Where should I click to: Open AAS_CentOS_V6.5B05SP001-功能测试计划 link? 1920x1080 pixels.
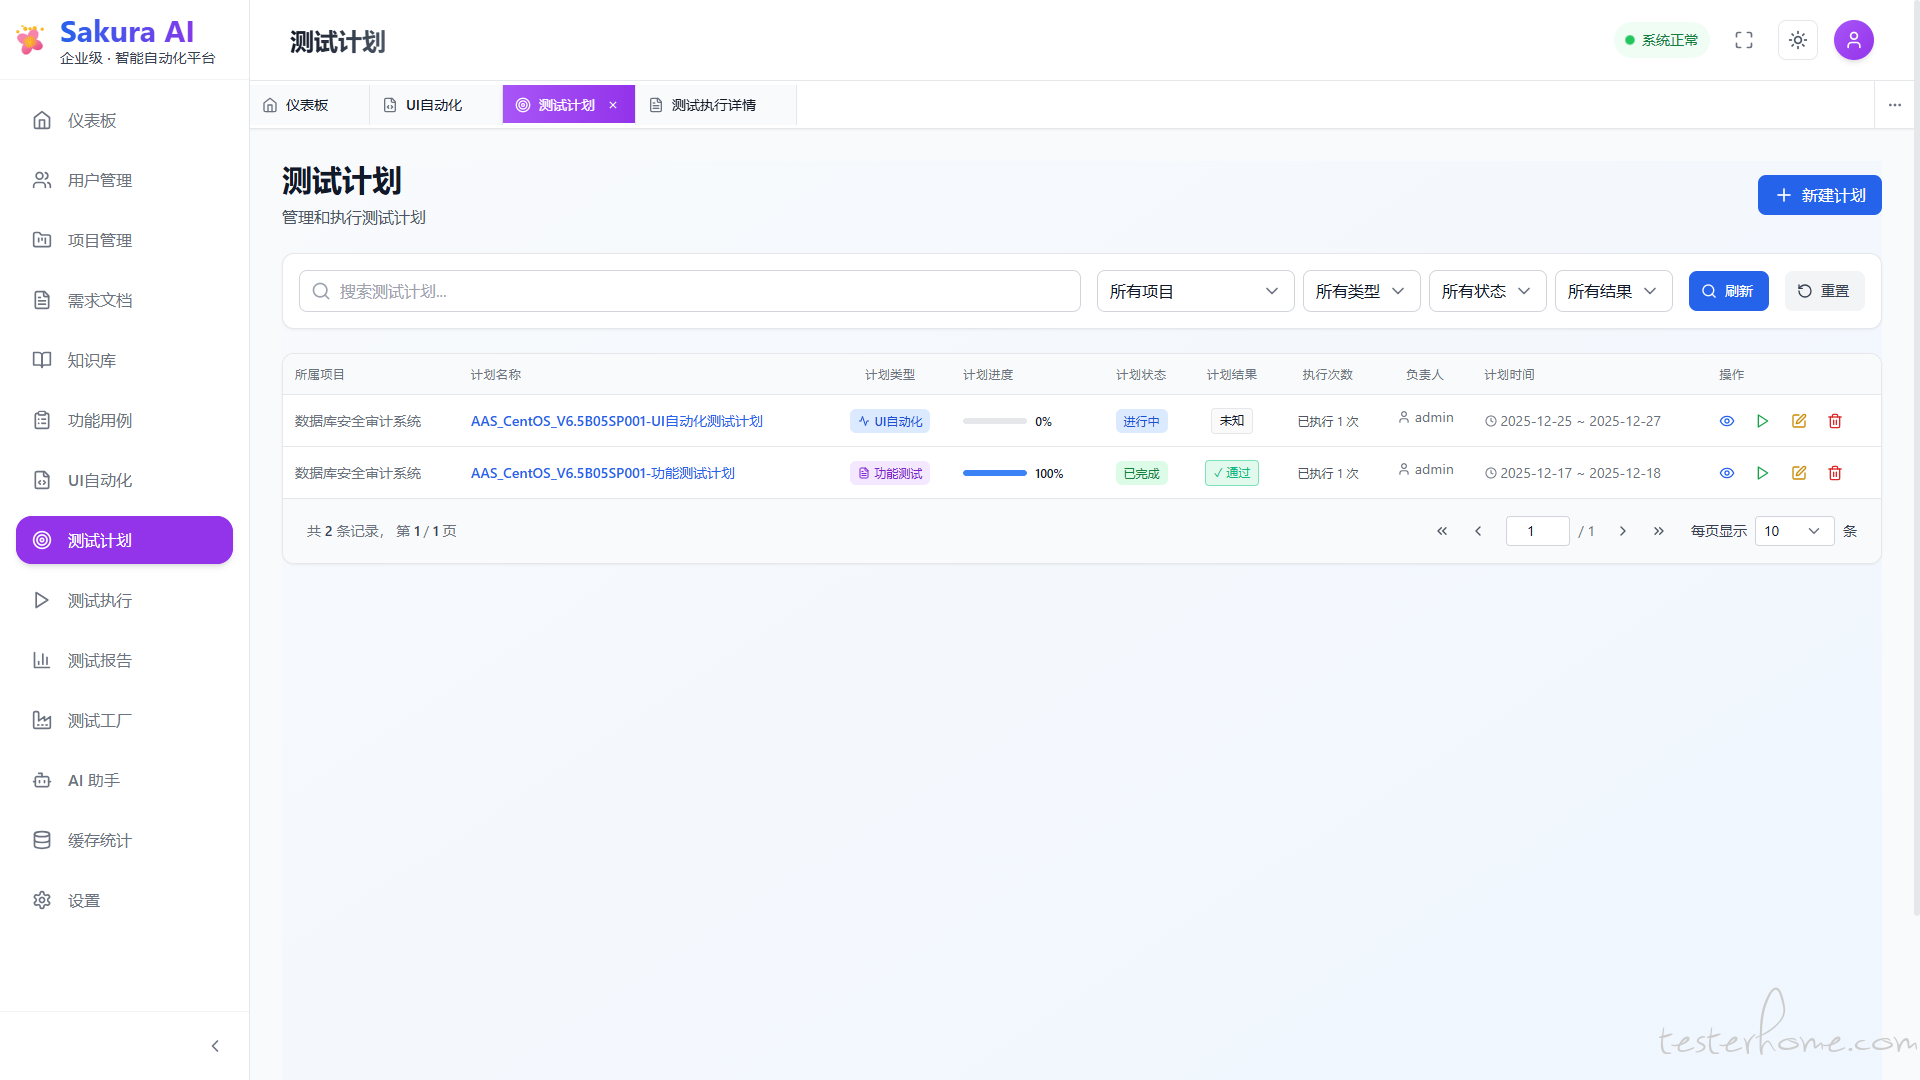click(602, 473)
